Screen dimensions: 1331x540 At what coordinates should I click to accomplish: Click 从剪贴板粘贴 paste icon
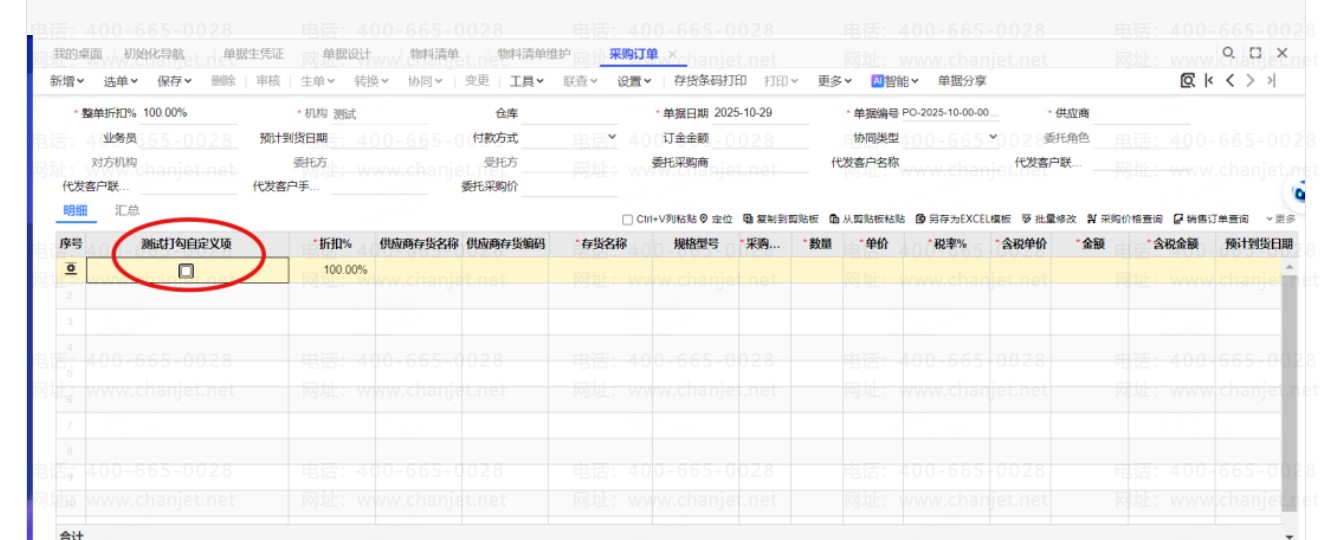click(x=834, y=219)
